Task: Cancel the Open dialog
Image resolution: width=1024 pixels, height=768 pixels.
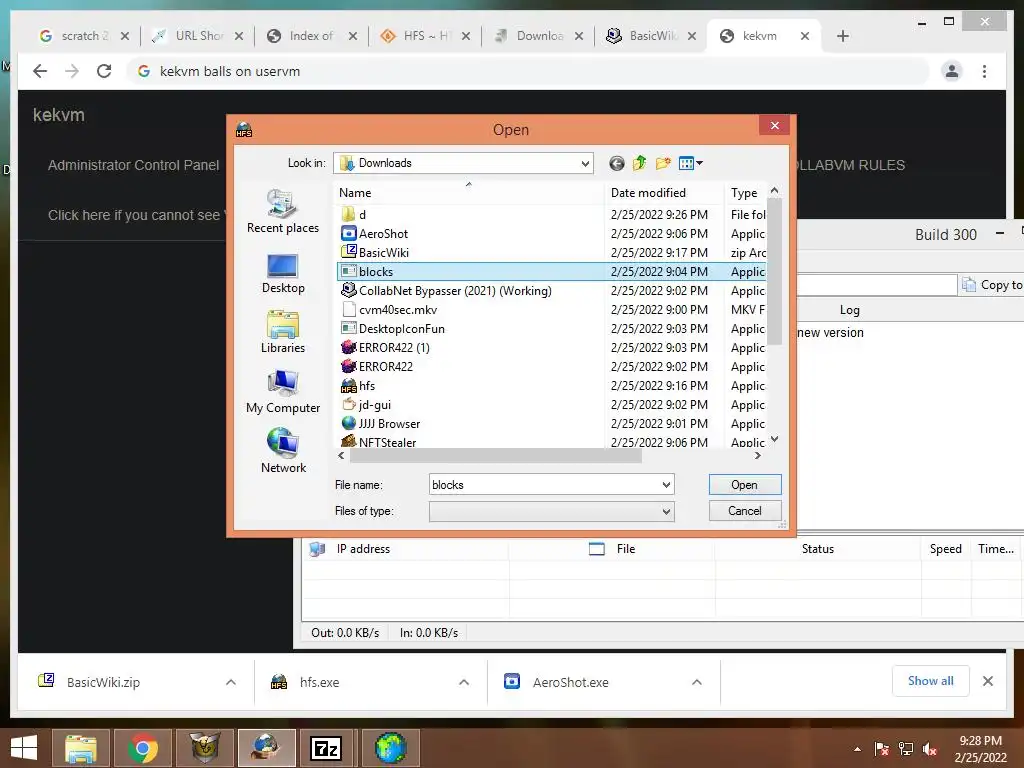Action: pos(744,511)
